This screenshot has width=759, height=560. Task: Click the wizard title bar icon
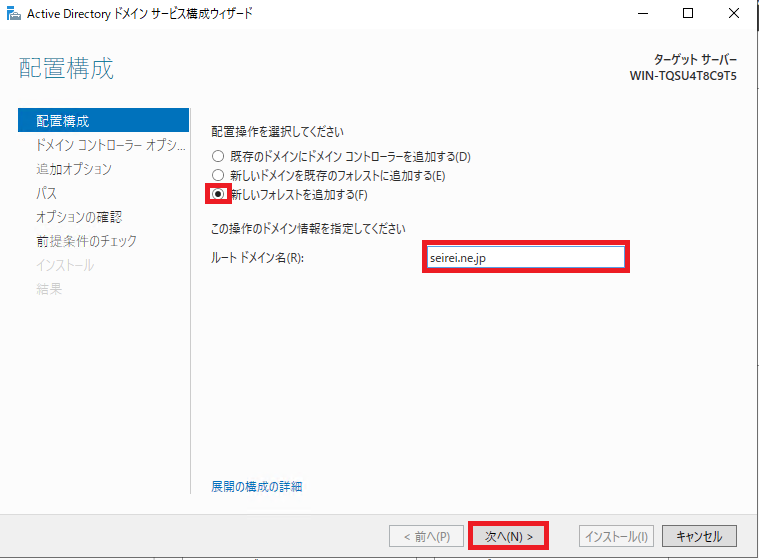pyautogui.click(x=14, y=14)
